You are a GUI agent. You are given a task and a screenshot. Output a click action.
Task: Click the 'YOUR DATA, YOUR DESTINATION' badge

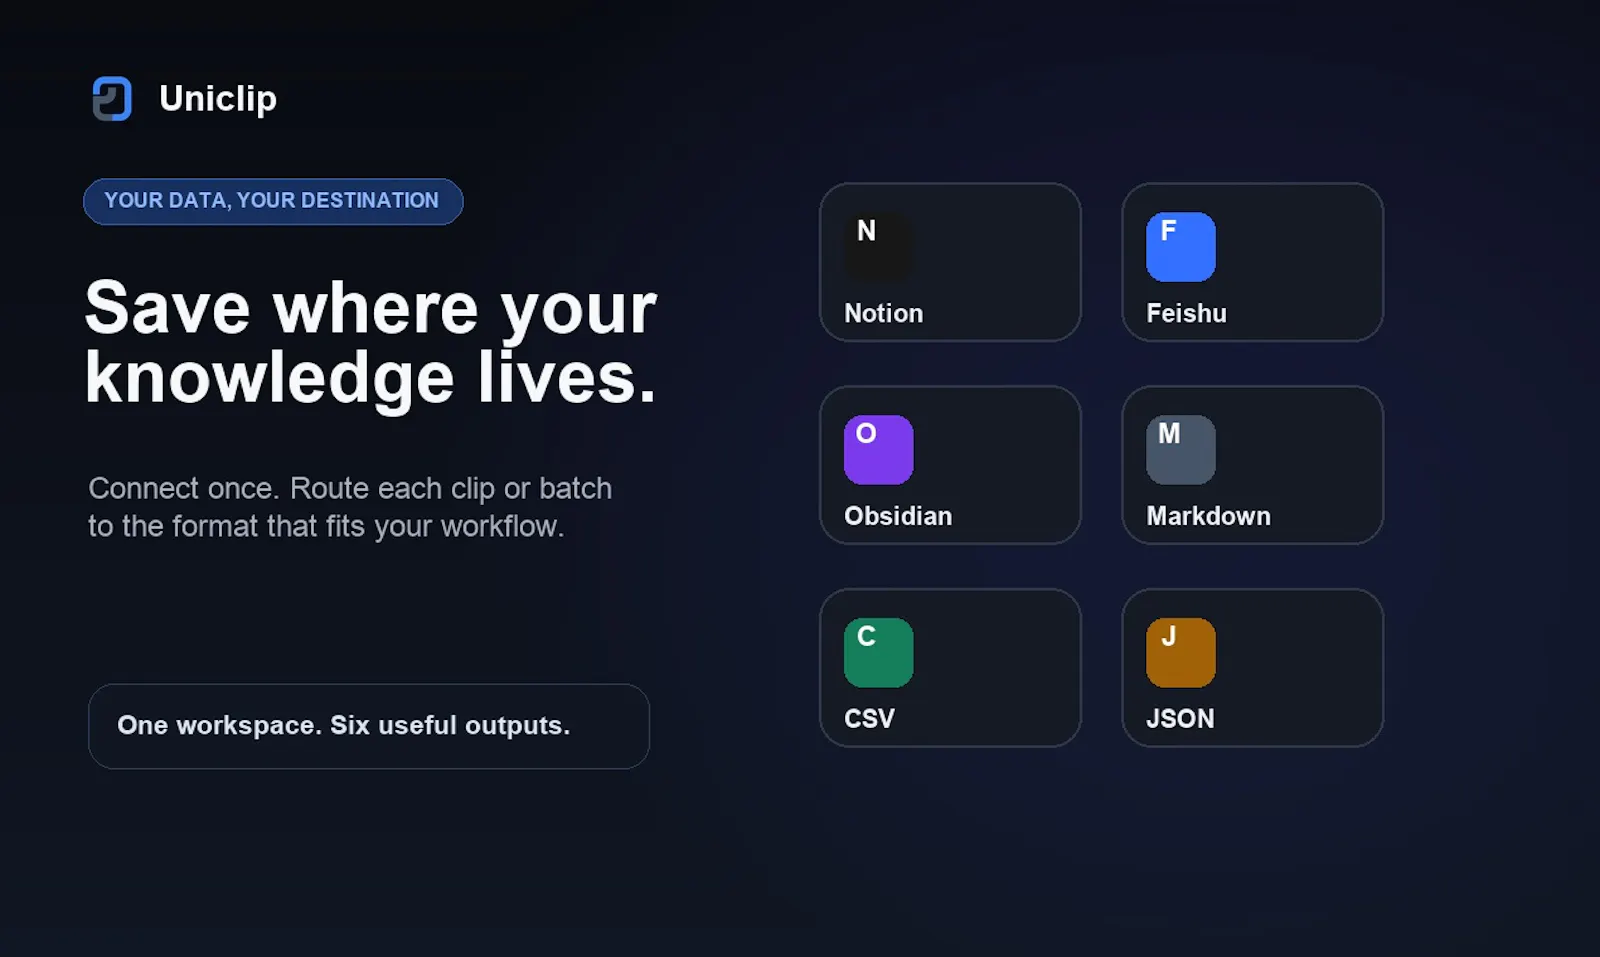point(273,201)
